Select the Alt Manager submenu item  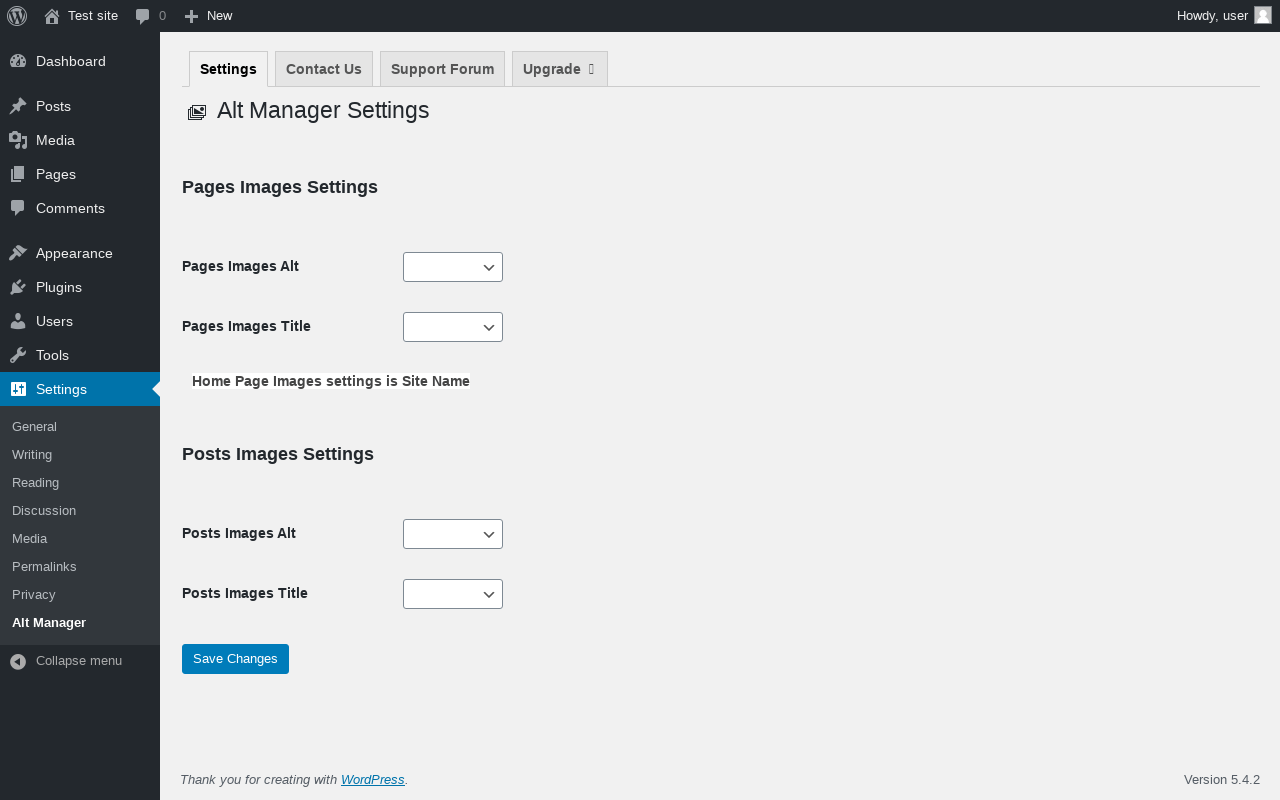80,623
